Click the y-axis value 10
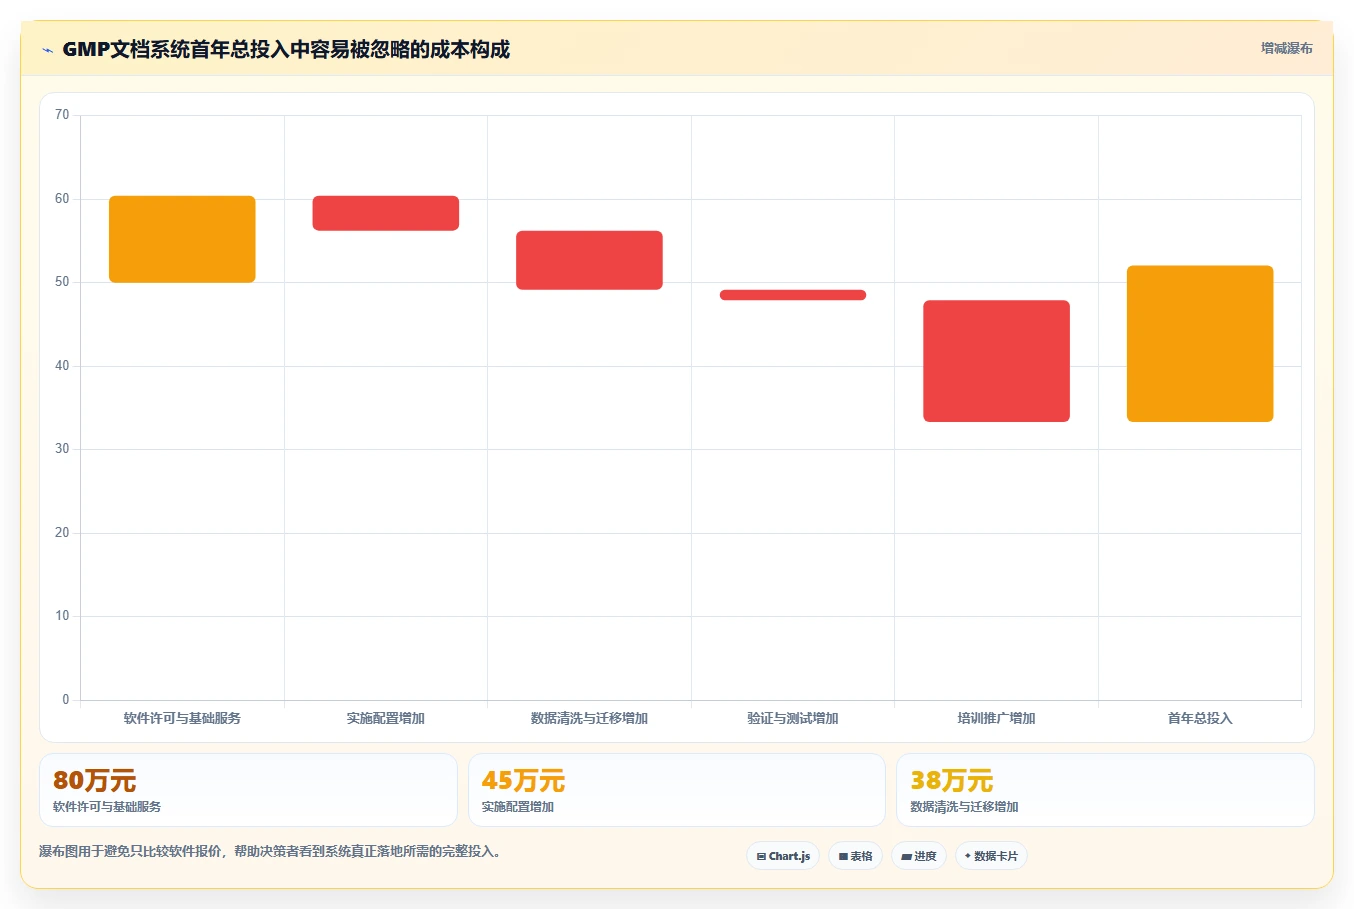The image size is (1354, 909). [x=62, y=616]
